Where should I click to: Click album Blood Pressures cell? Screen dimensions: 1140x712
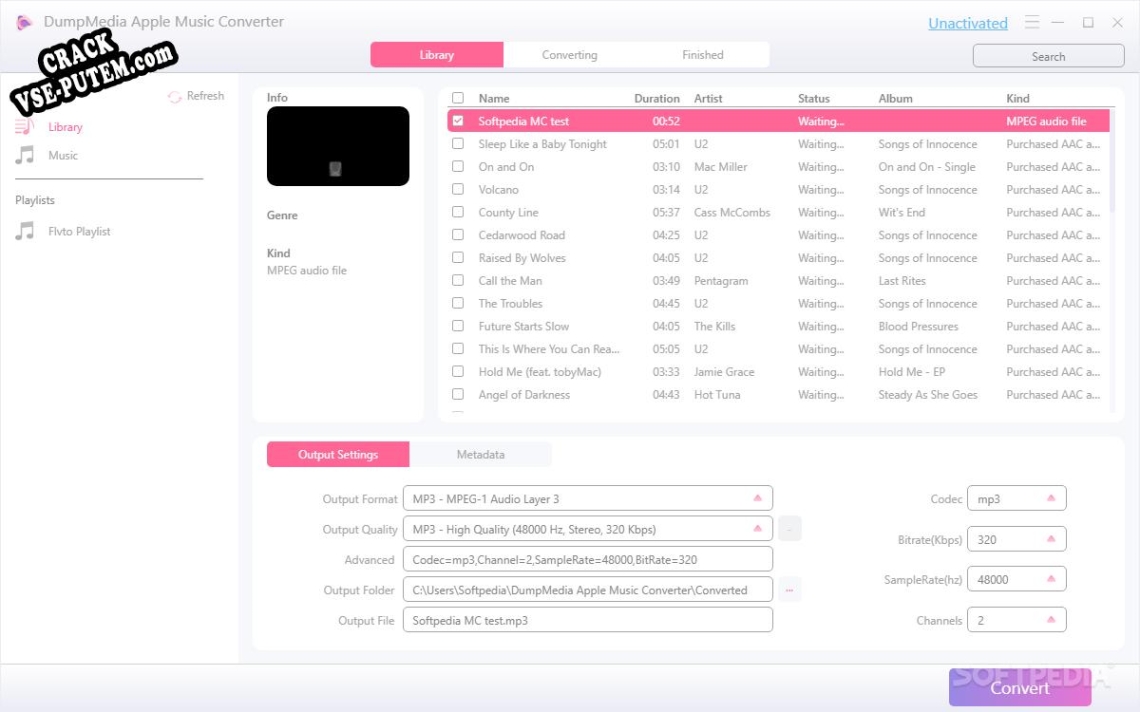918,326
